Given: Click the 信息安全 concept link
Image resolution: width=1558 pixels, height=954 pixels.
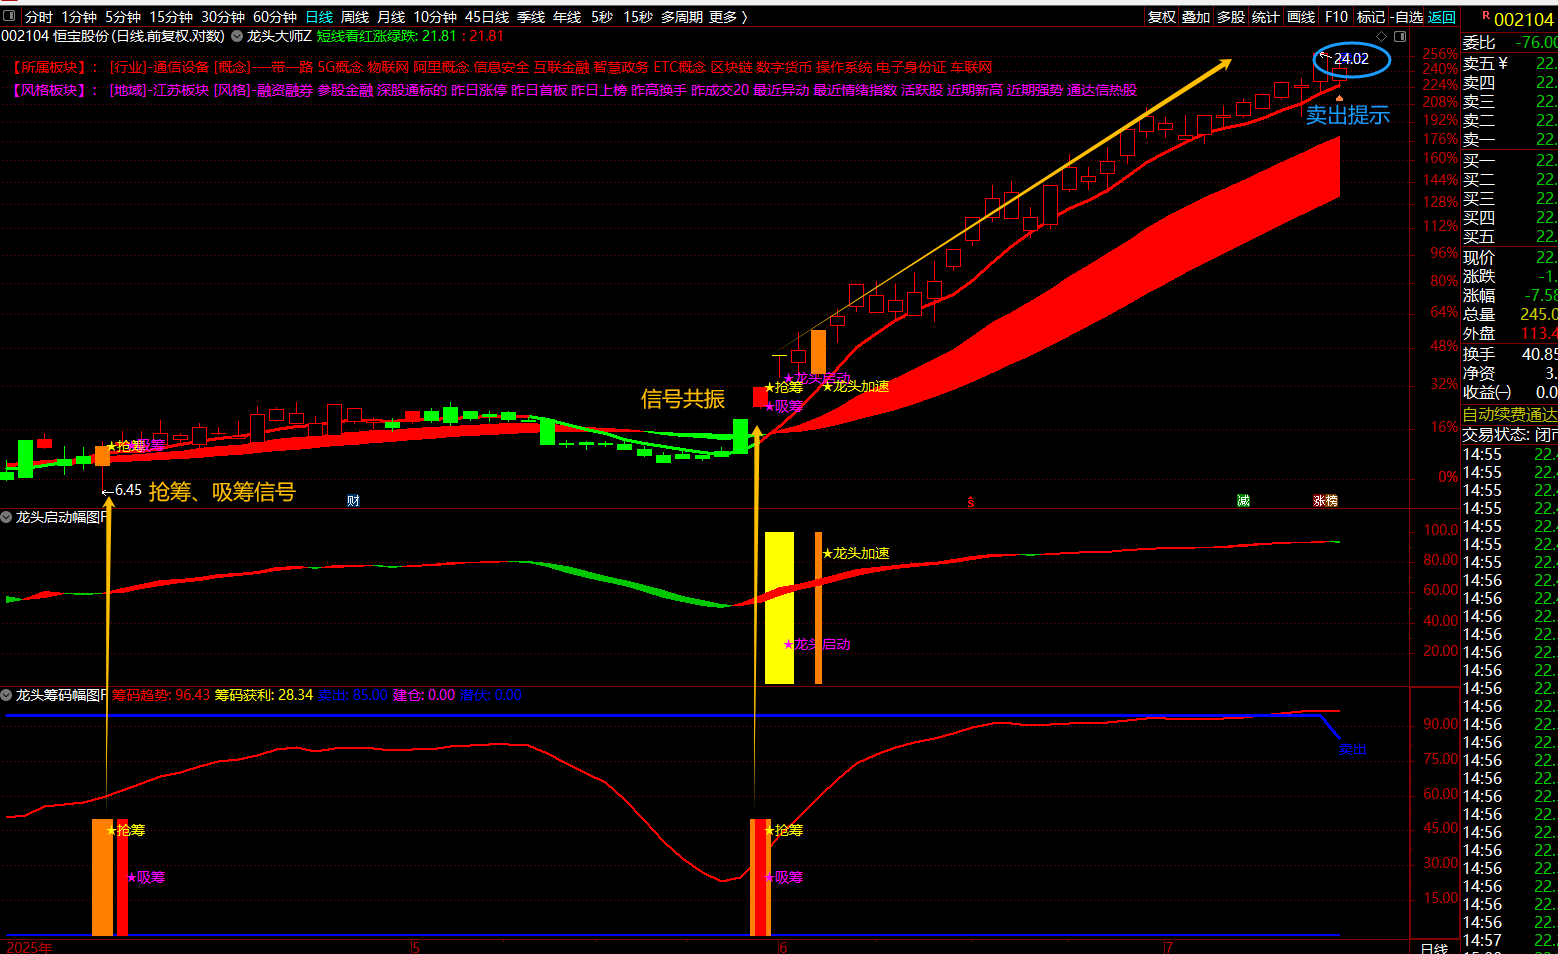Looking at the screenshot, I should (x=501, y=67).
